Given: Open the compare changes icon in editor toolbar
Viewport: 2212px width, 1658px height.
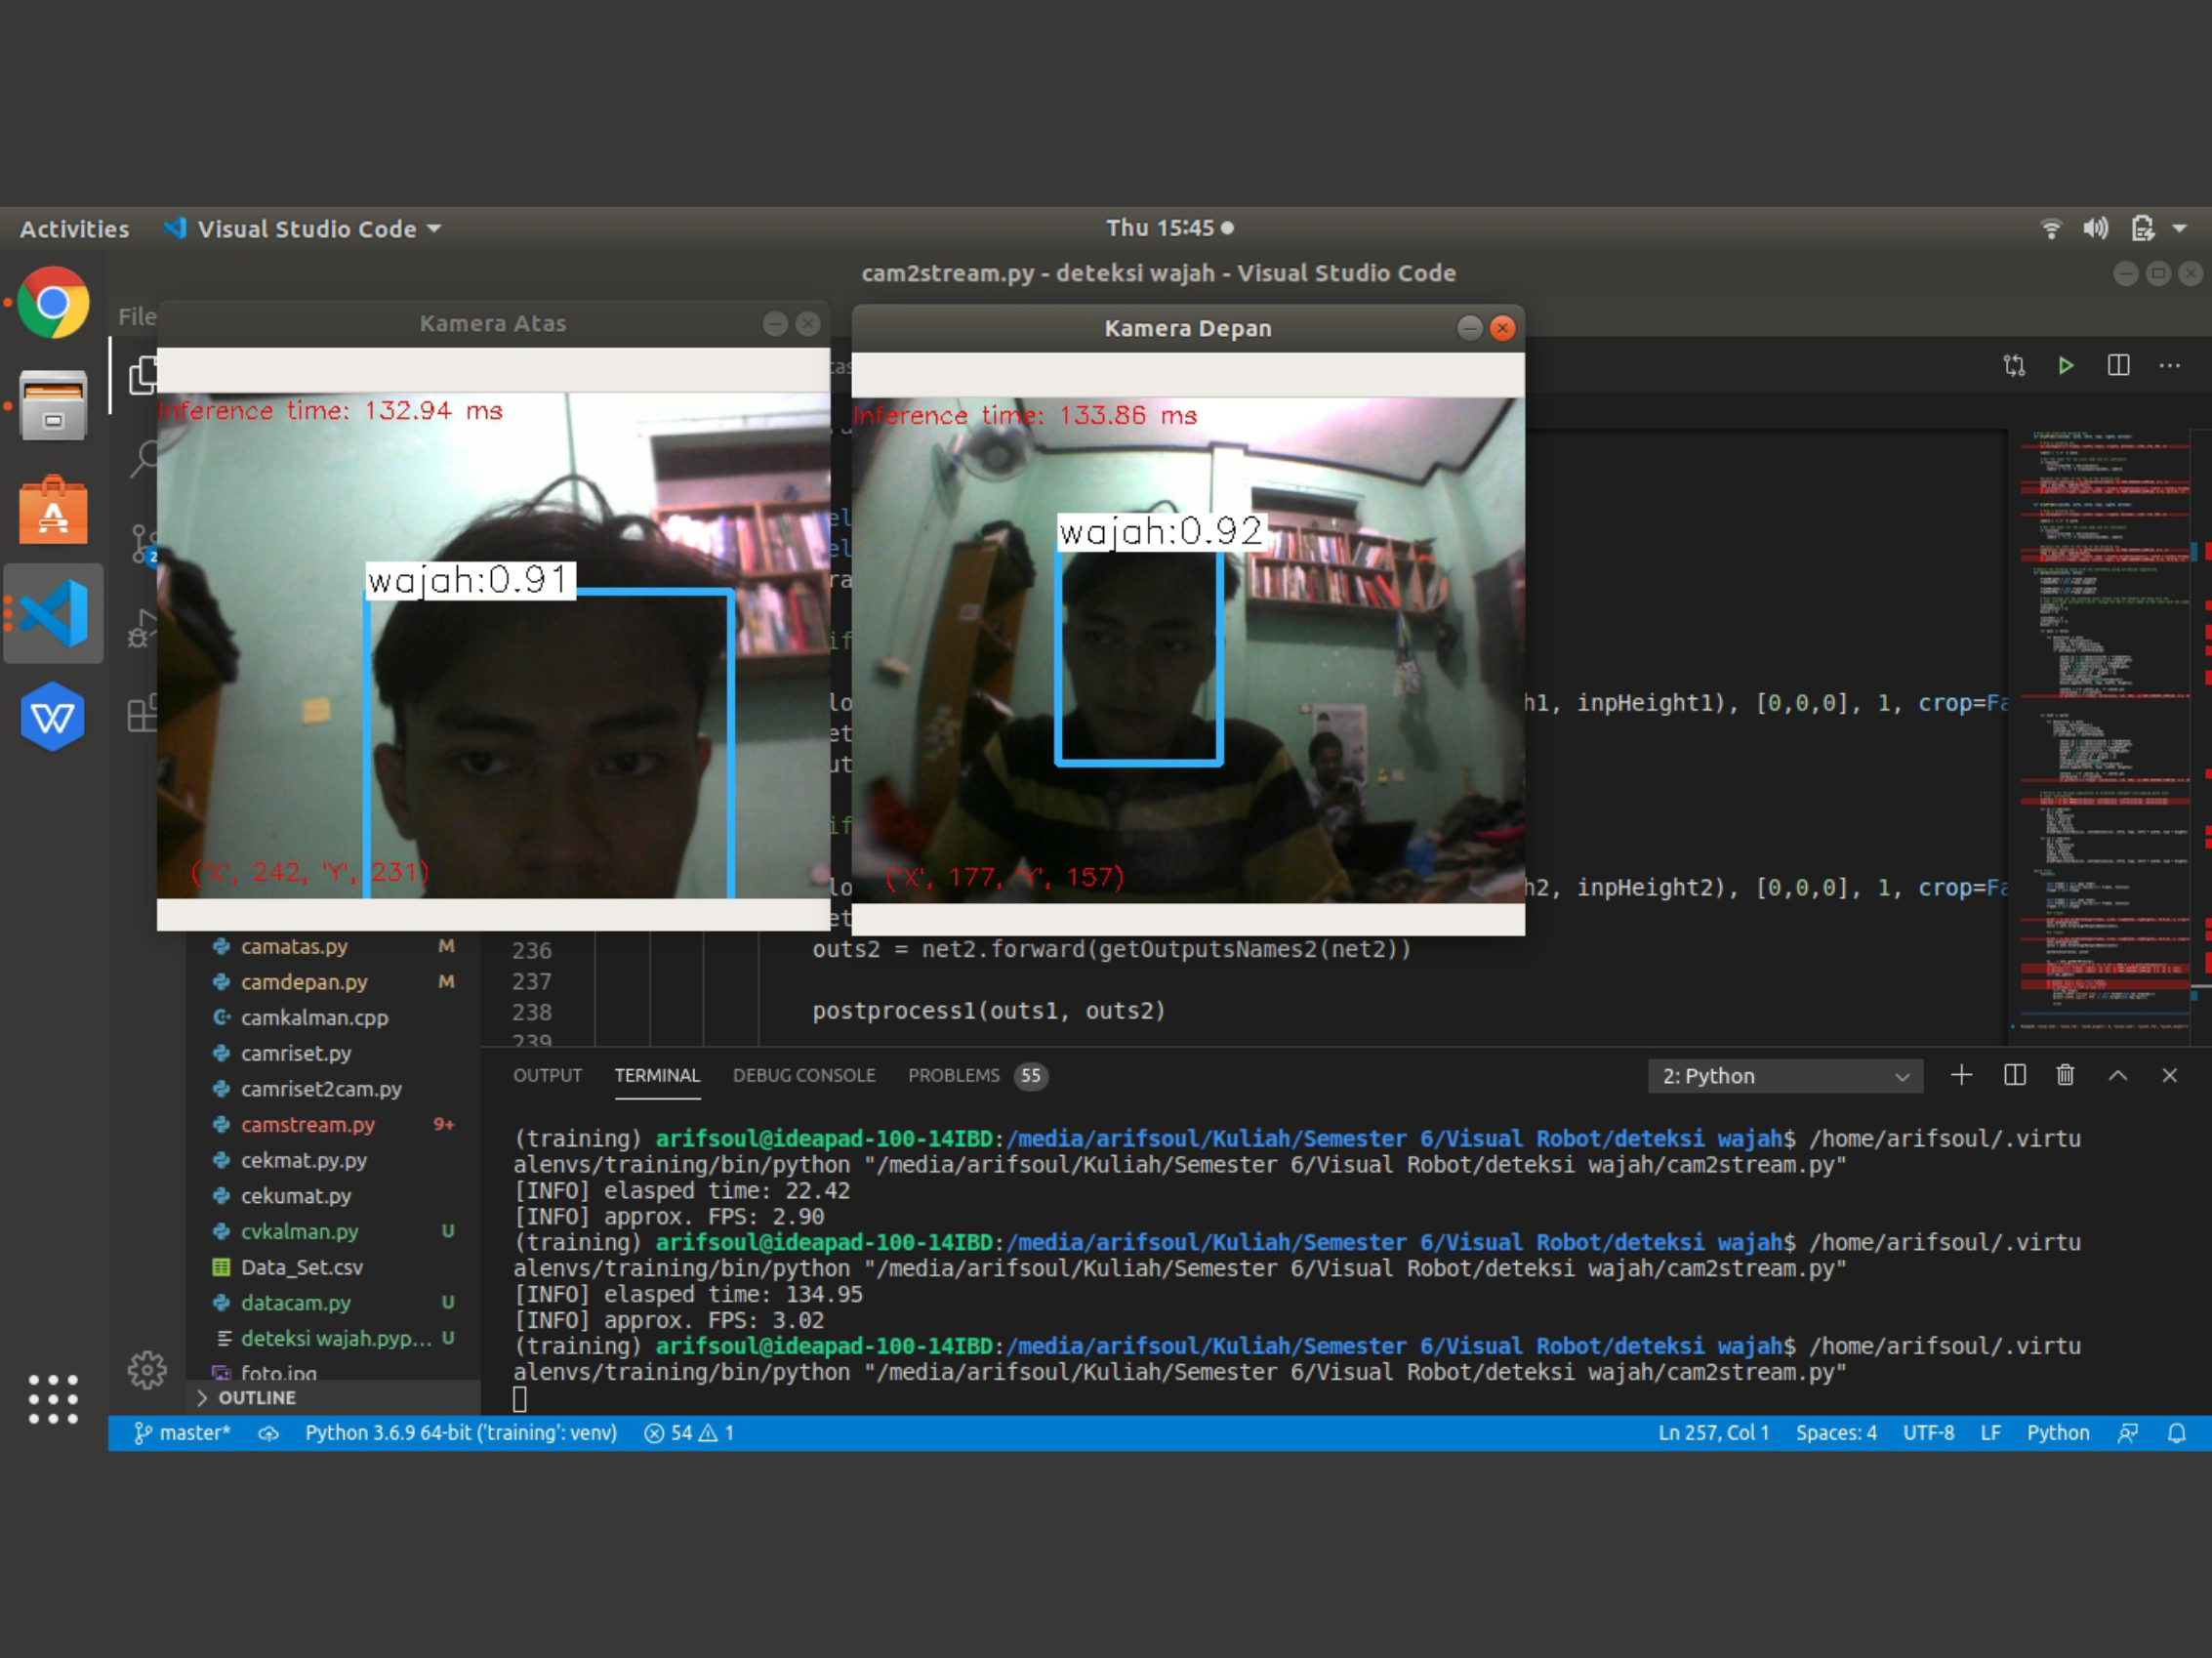Looking at the screenshot, I should click(2014, 366).
